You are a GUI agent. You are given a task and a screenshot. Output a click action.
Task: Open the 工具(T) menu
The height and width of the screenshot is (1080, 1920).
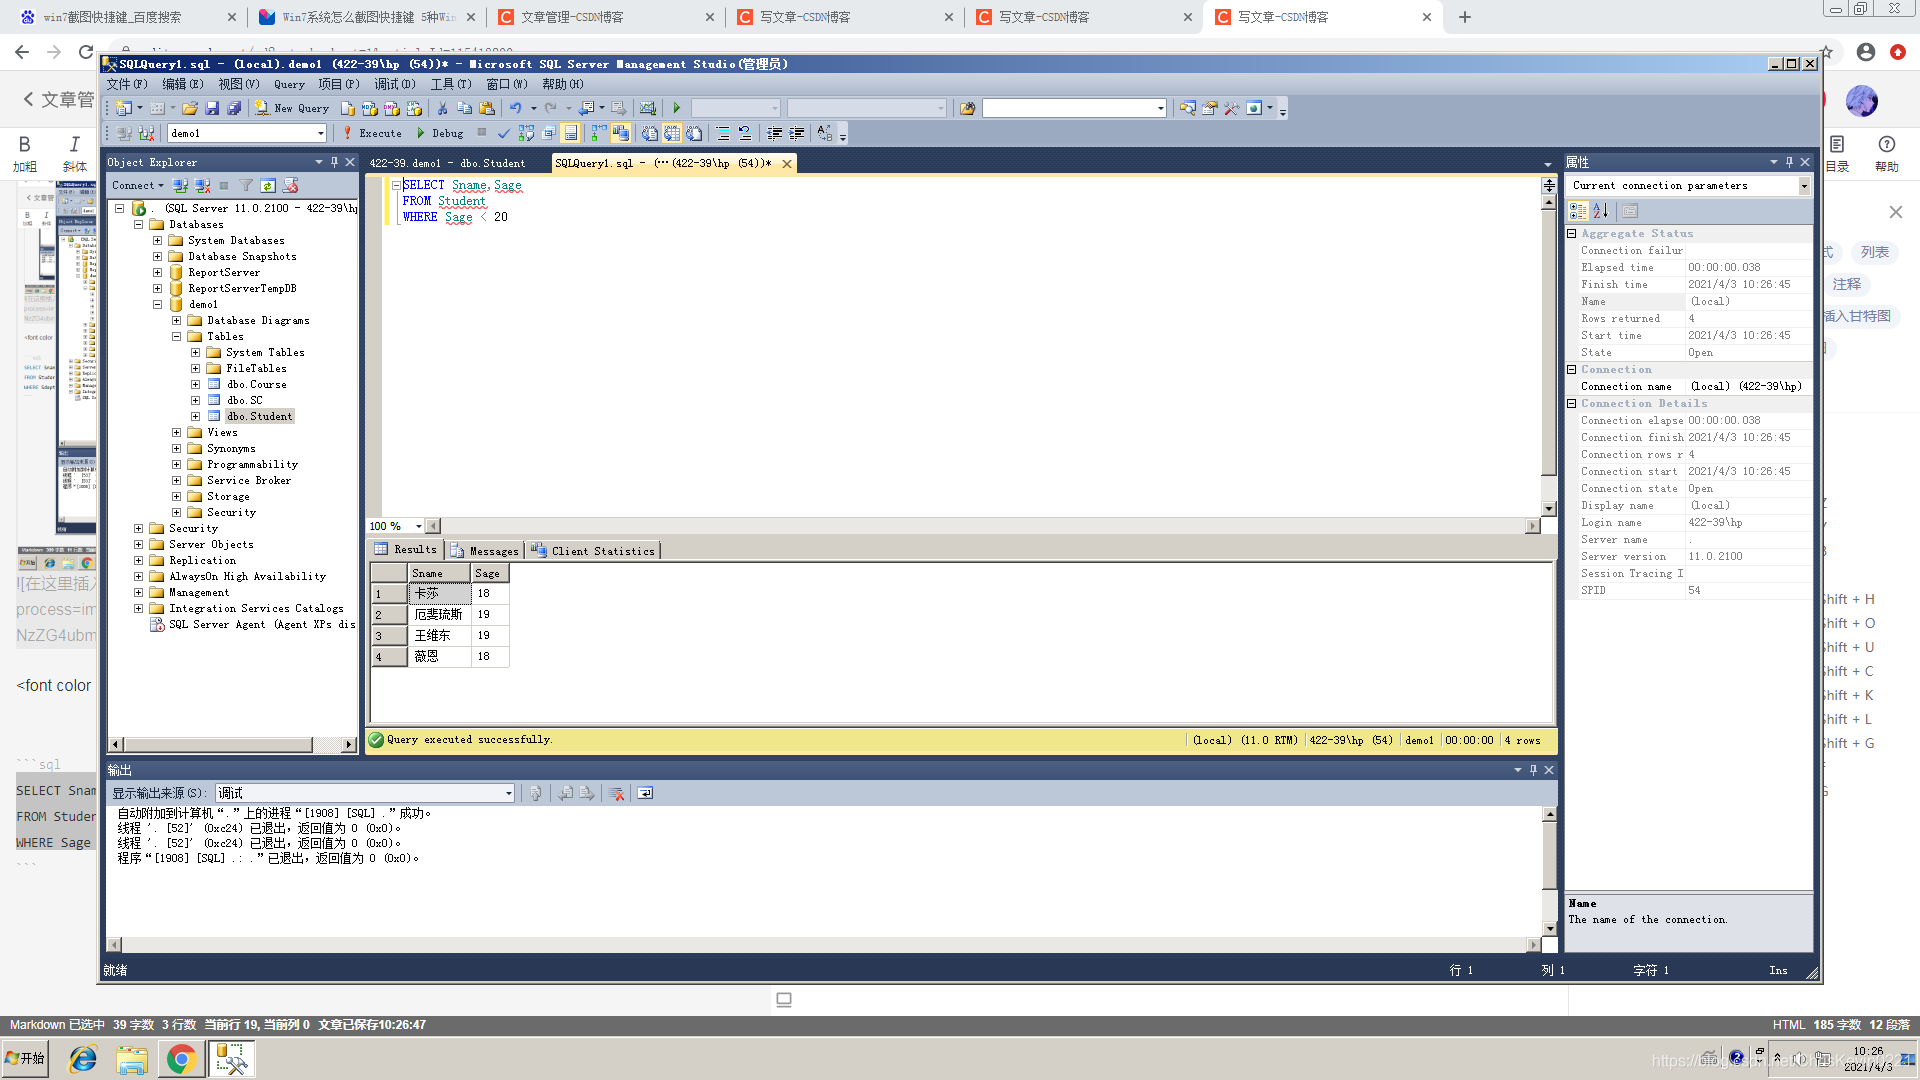(451, 85)
